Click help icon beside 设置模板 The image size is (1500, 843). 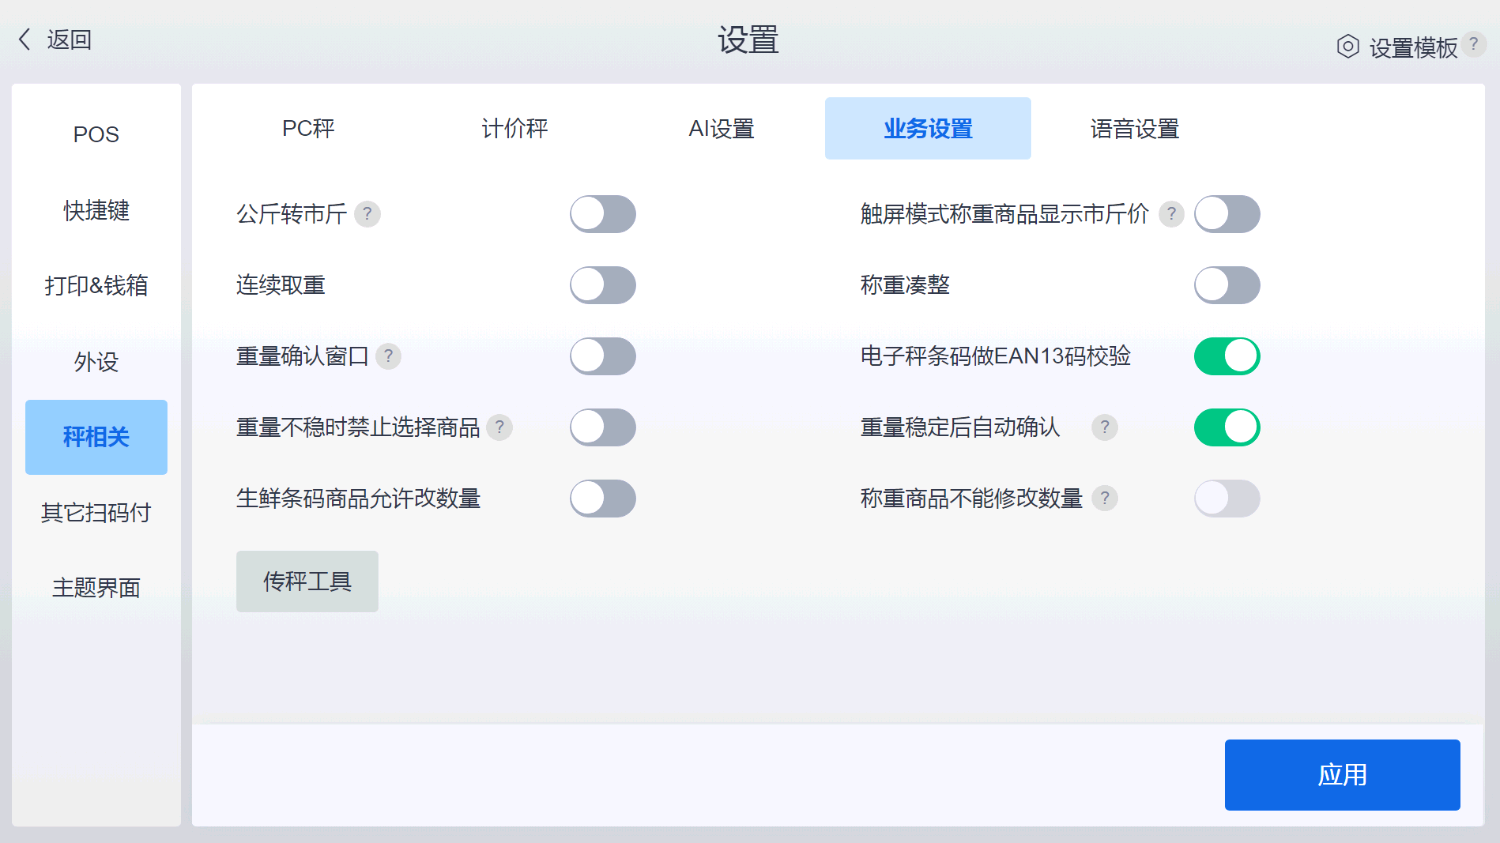coord(1472,44)
